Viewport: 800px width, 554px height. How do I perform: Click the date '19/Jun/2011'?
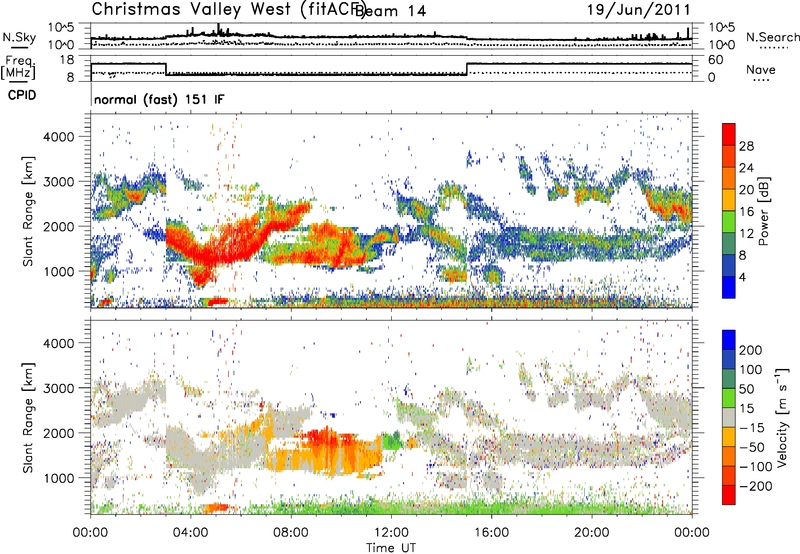tap(639, 9)
